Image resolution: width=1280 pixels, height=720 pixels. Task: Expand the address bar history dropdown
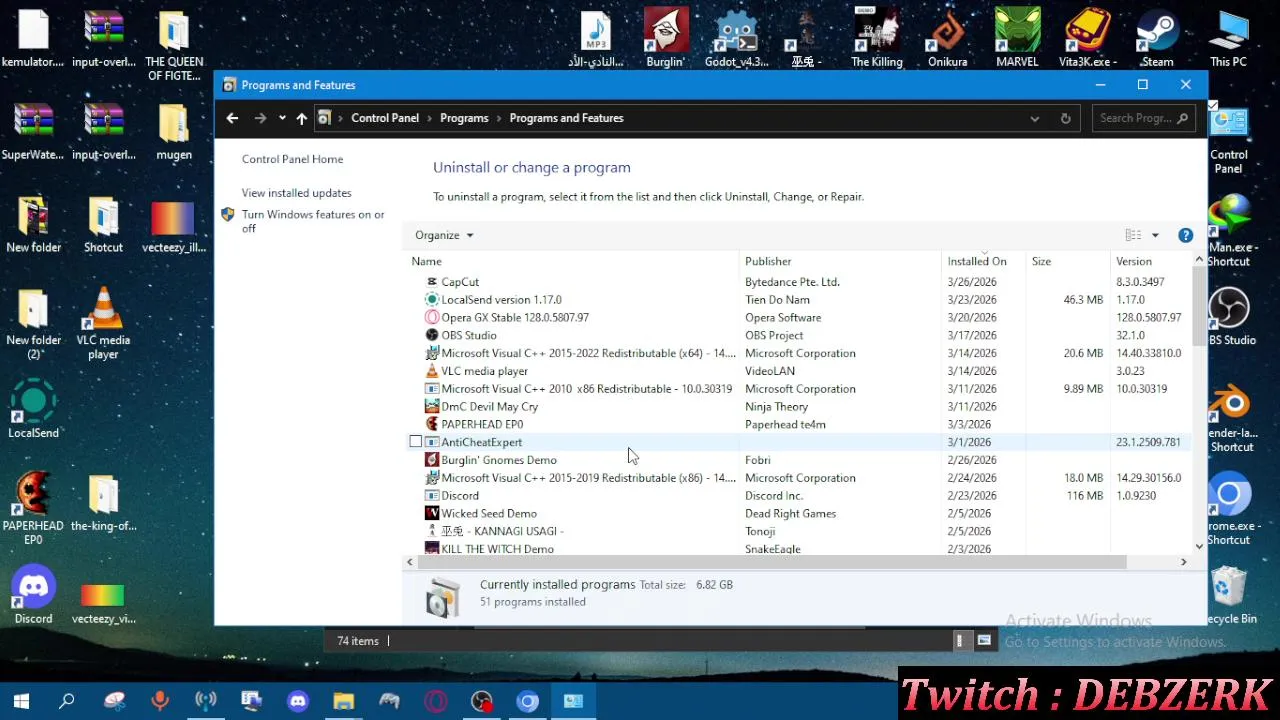pyautogui.click(x=1034, y=118)
